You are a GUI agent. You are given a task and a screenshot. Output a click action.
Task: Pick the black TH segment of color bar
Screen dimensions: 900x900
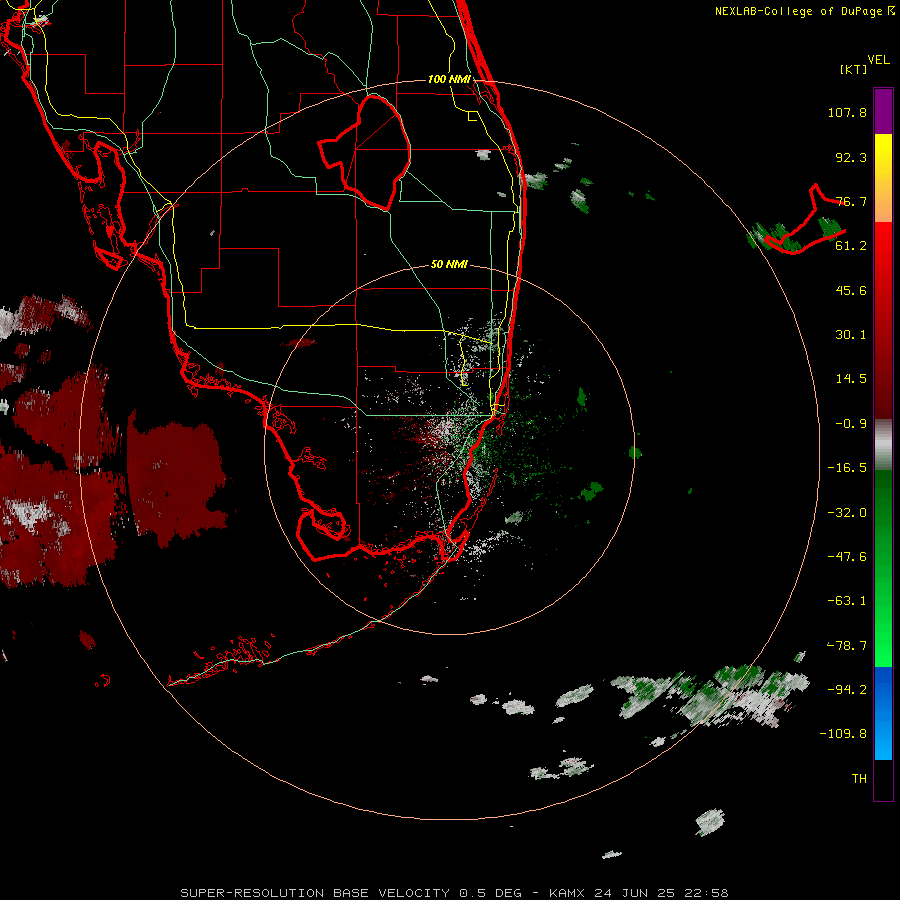(x=883, y=779)
